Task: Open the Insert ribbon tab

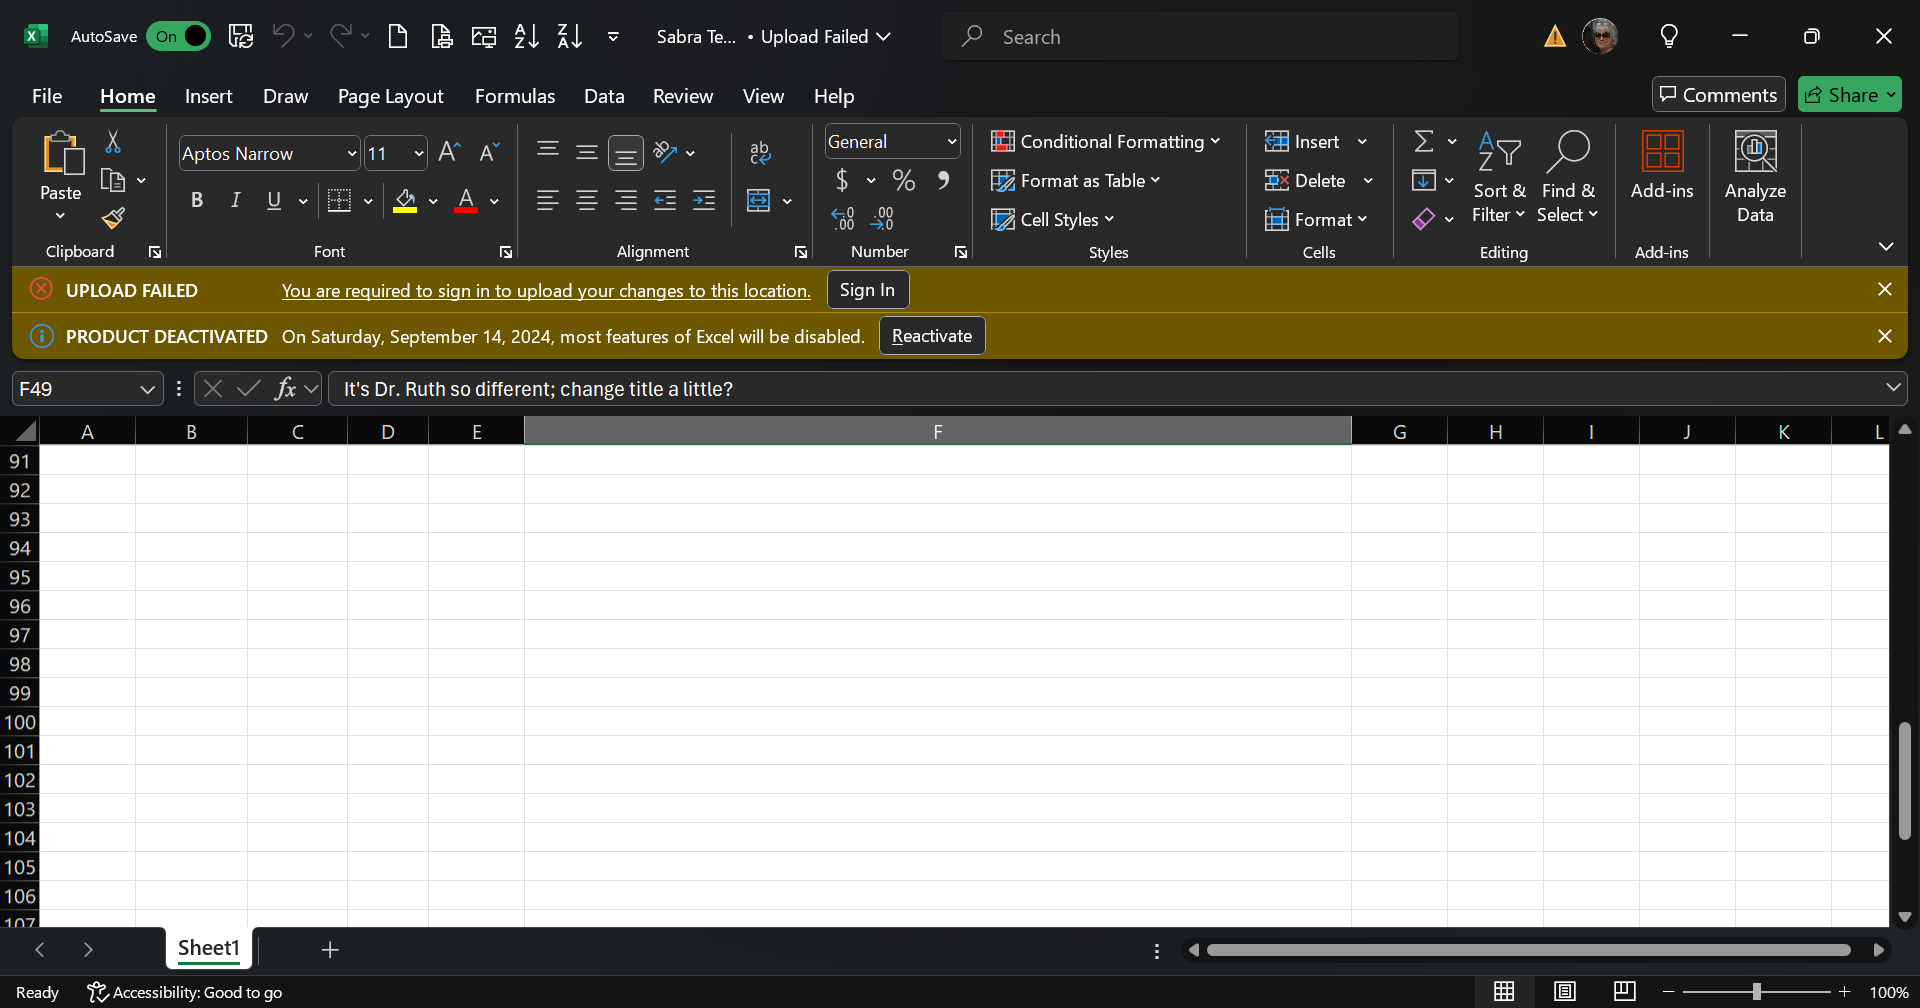Action: [208, 96]
